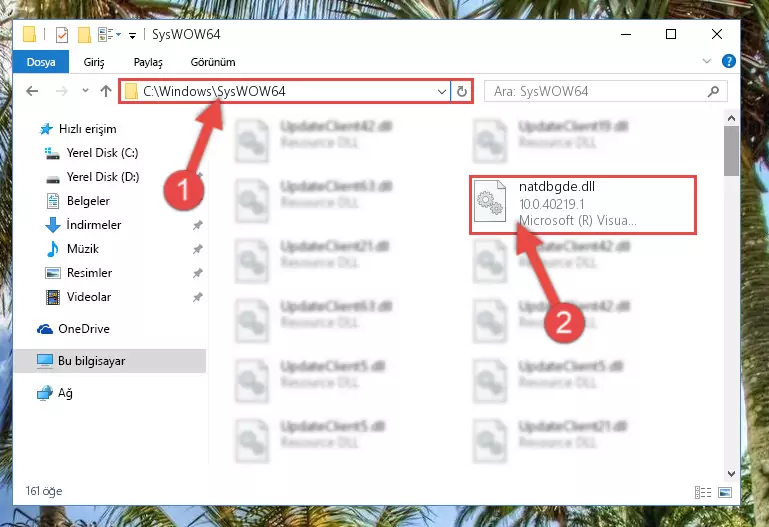Click the pin icon next to Videolar

click(x=197, y=297)
